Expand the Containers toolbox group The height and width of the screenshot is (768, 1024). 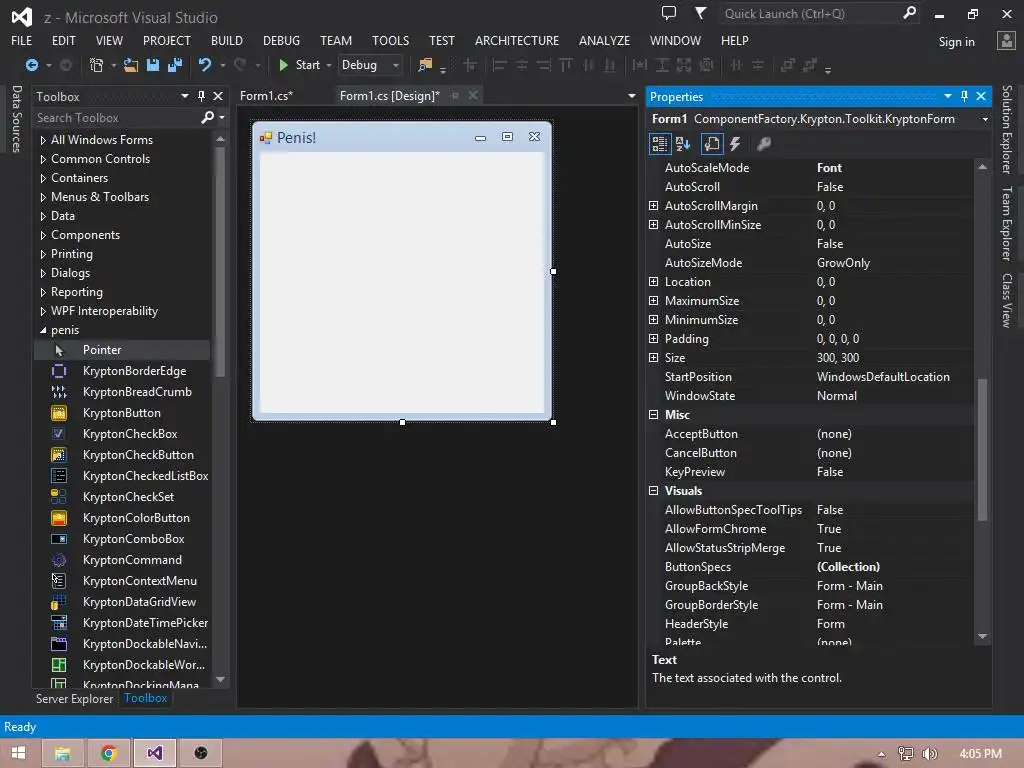[43, 178]
